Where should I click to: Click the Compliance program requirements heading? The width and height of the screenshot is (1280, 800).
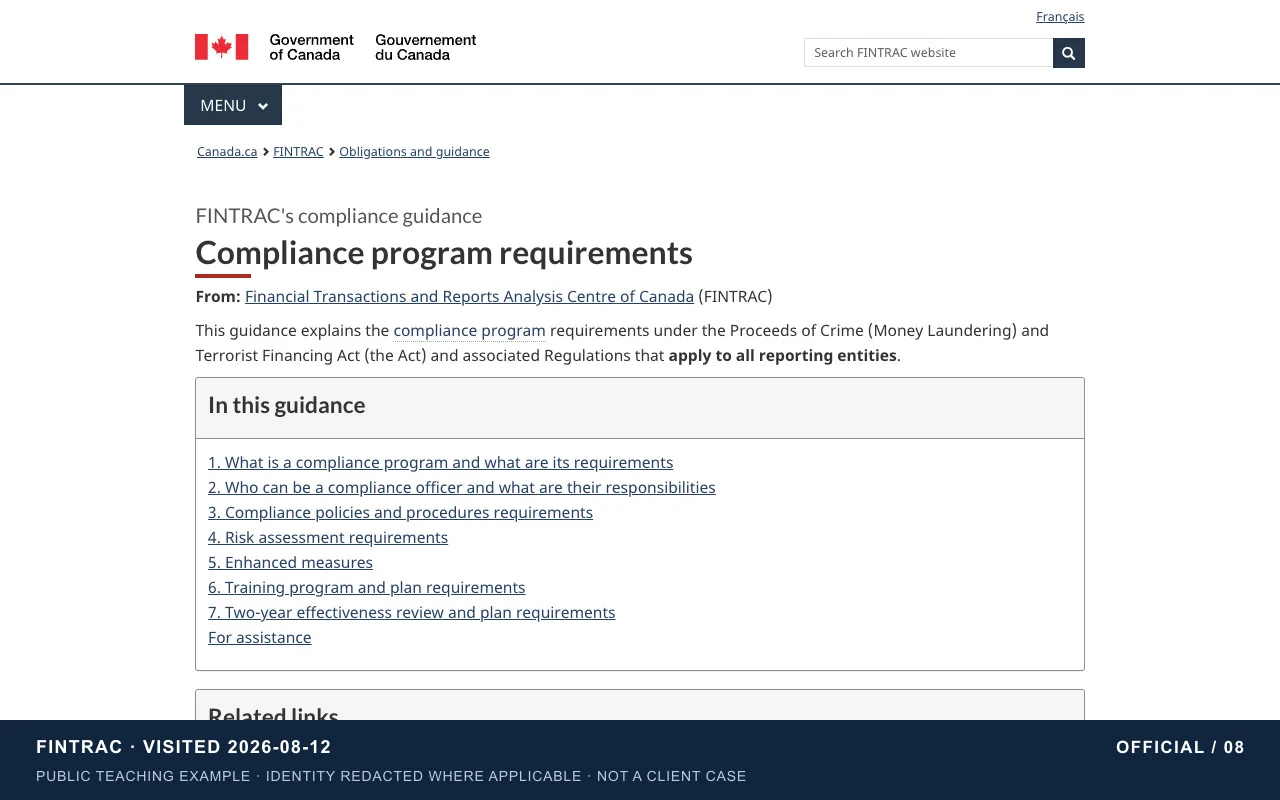[444, 253]
